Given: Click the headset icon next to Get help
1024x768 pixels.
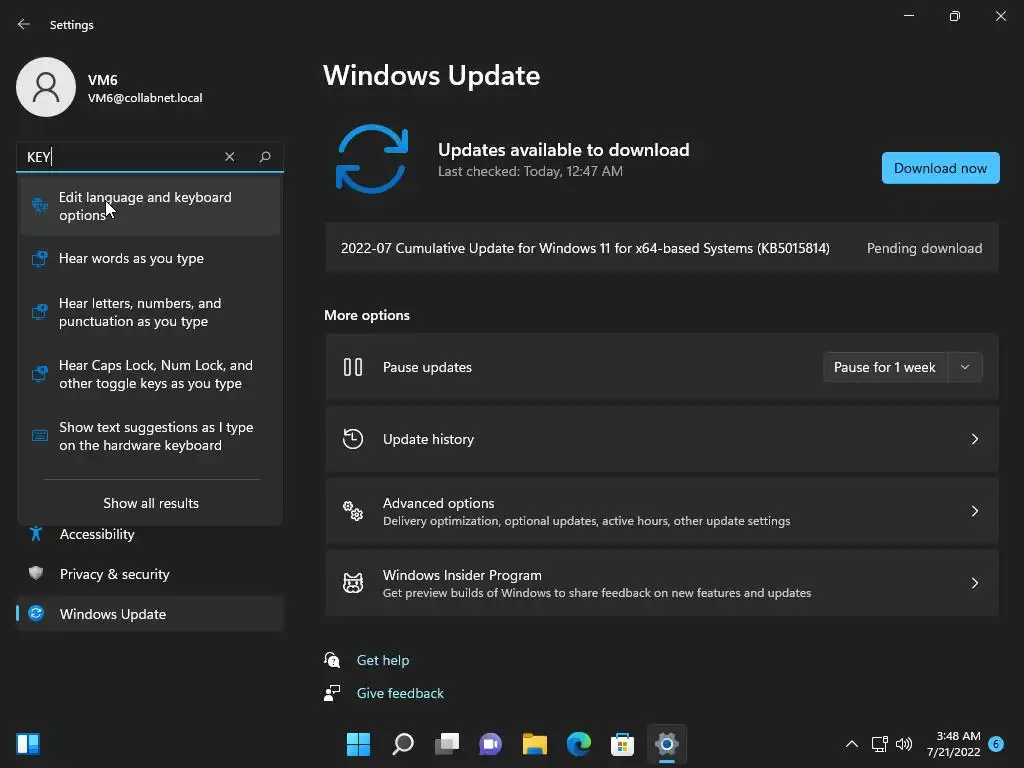Looking at the screenshot, I should point(332,660).
